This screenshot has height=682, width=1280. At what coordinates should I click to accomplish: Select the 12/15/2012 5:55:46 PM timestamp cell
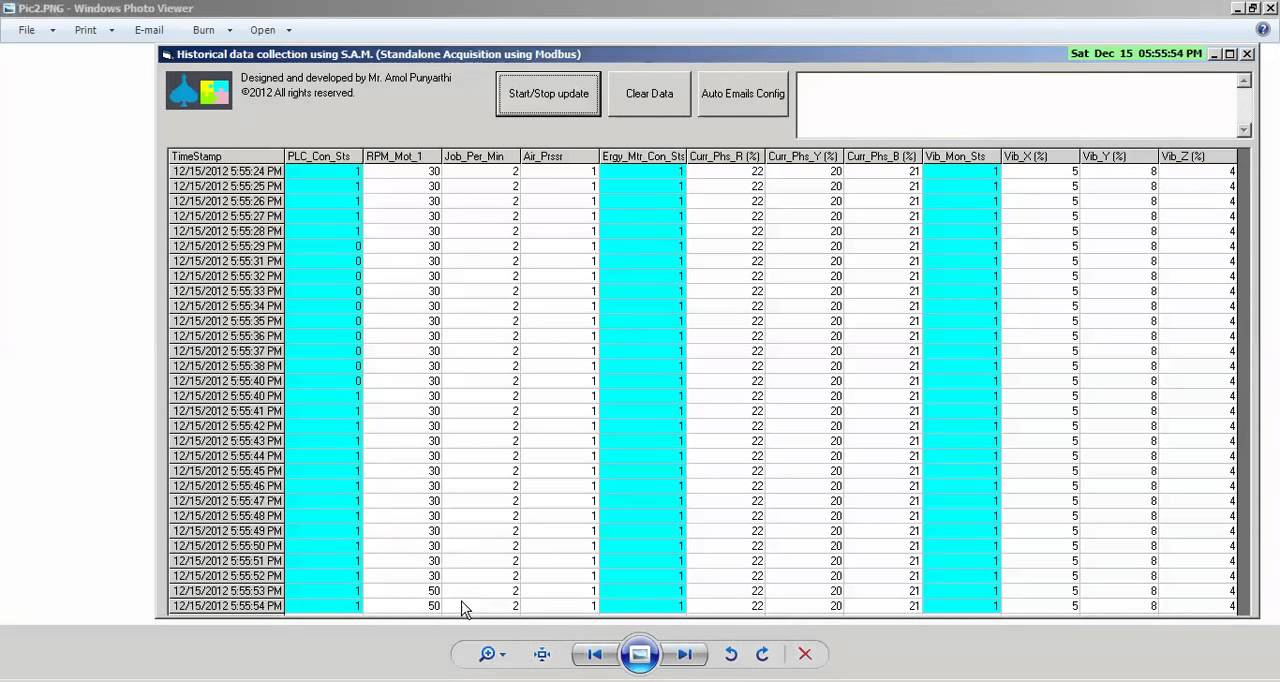[x=226, y=486]
